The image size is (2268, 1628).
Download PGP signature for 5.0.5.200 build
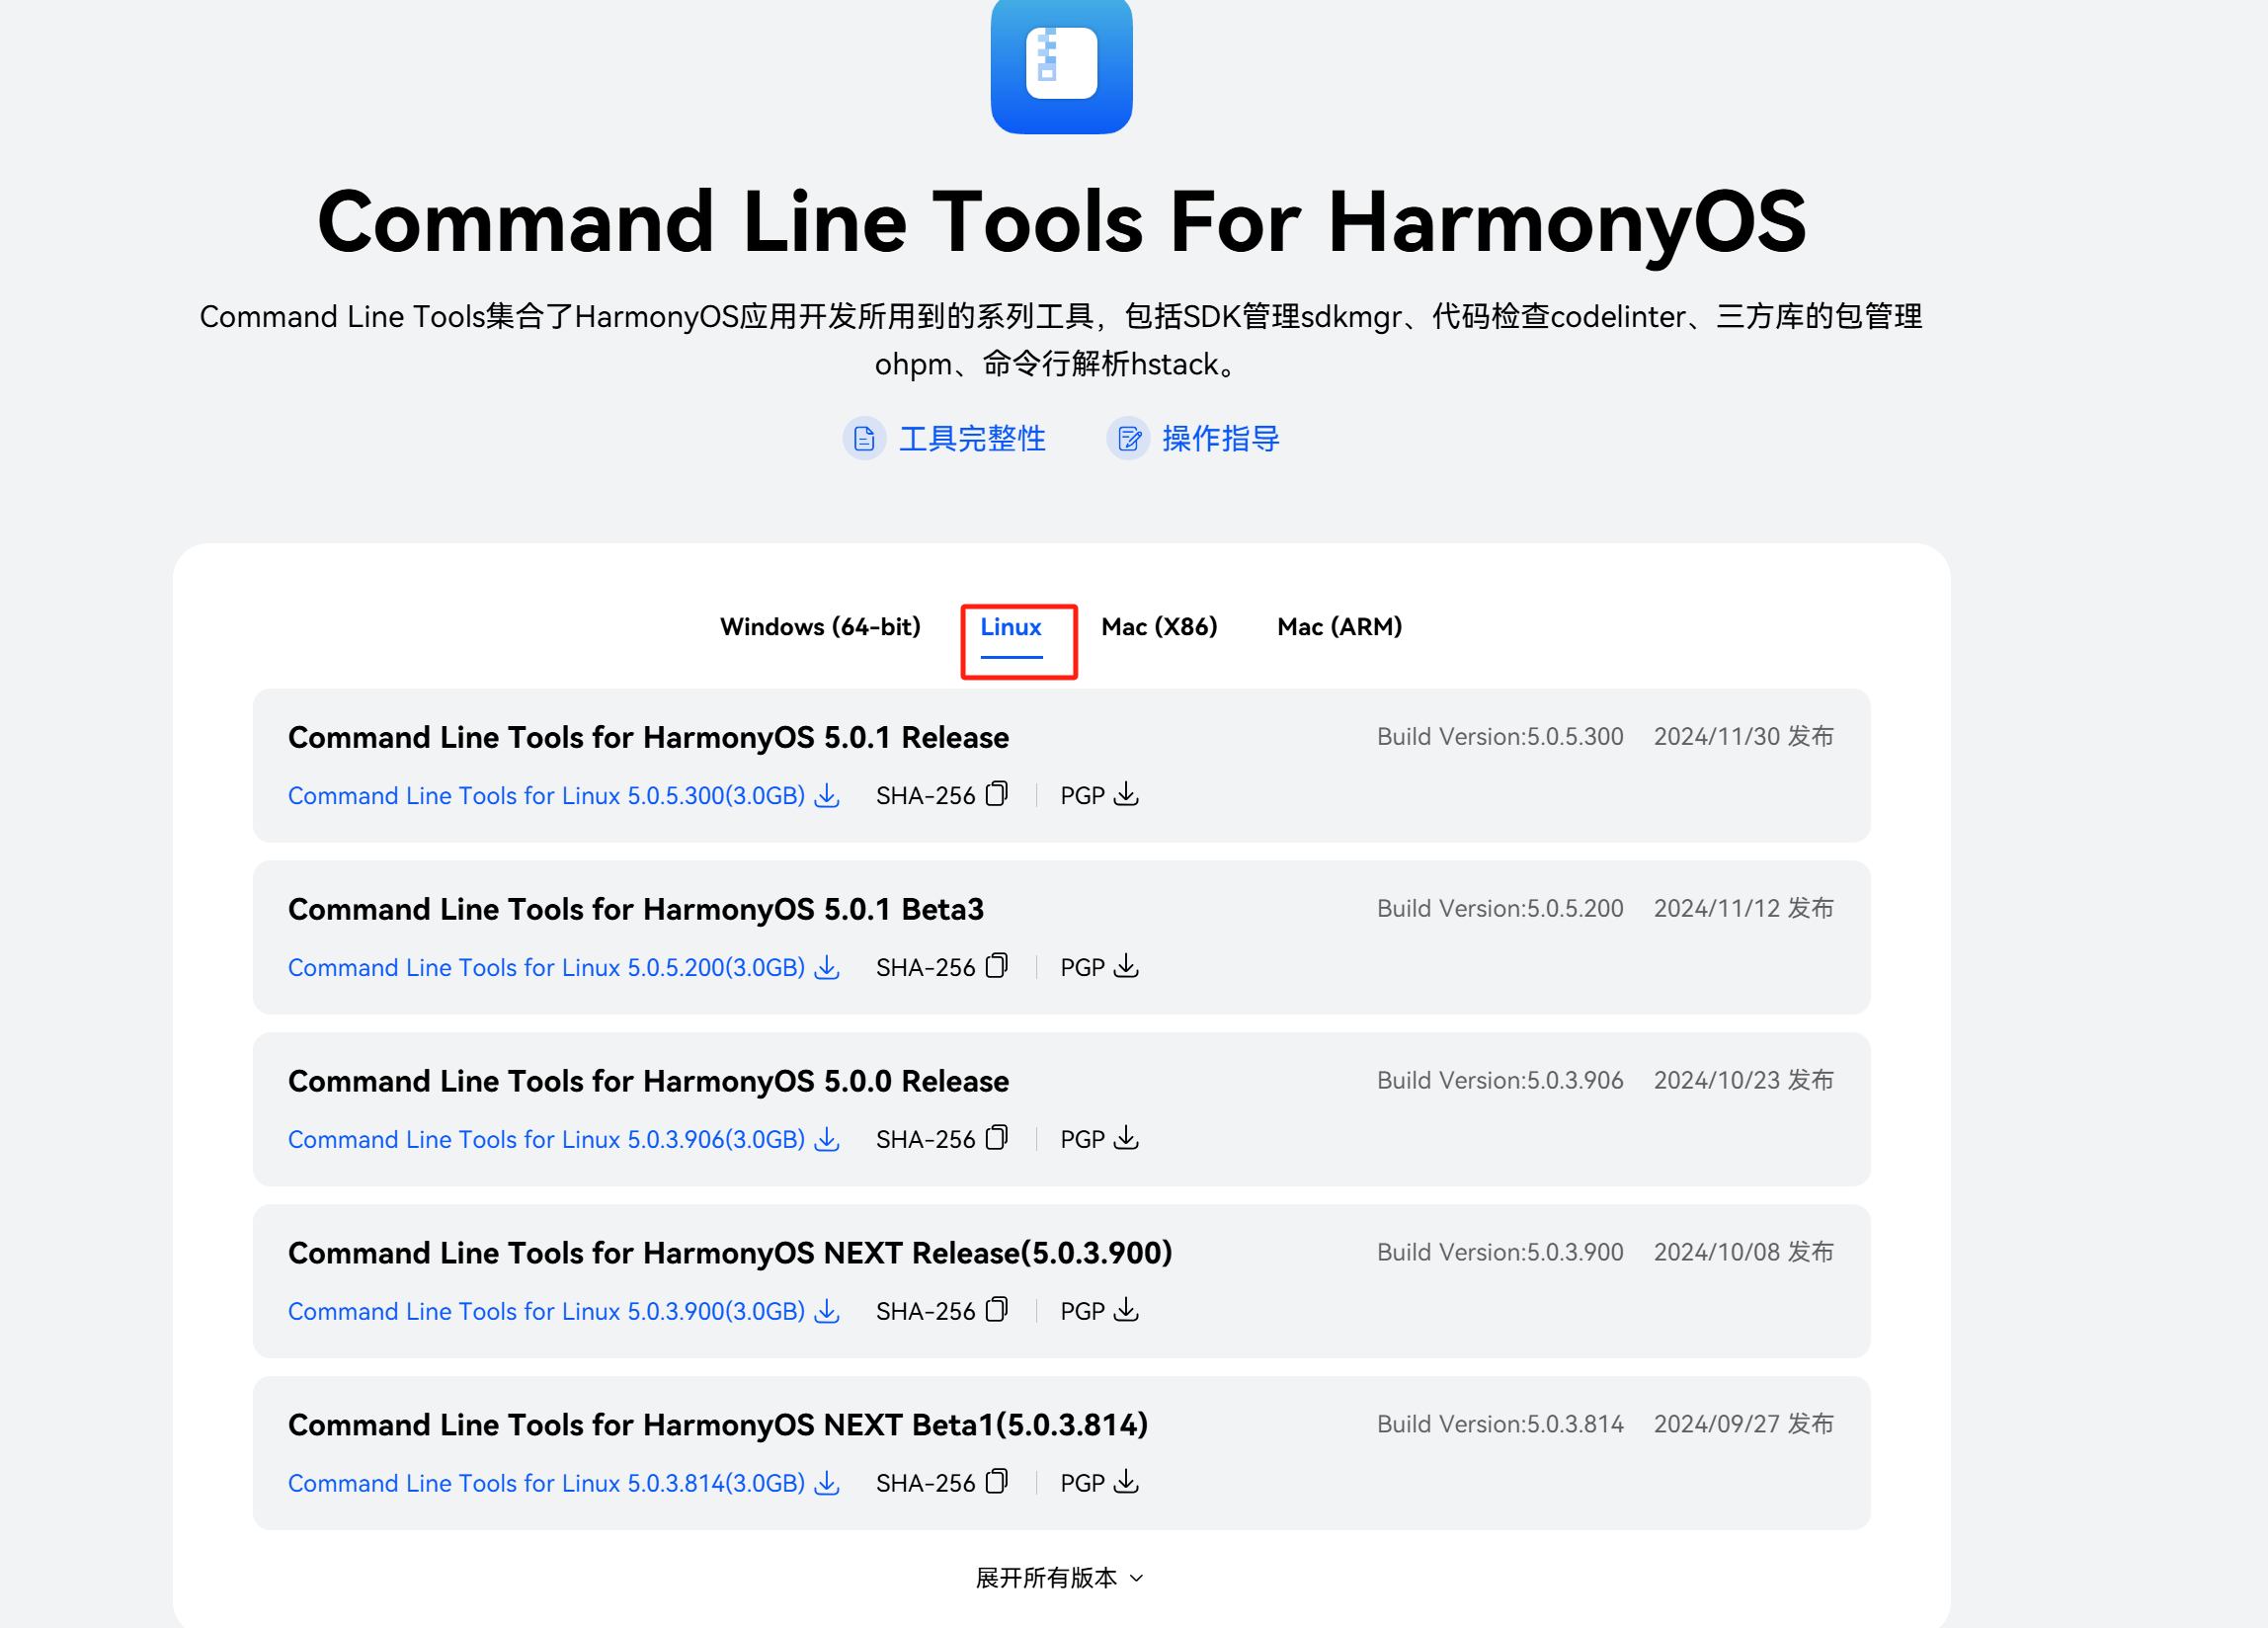click(x=1126, y=966)
